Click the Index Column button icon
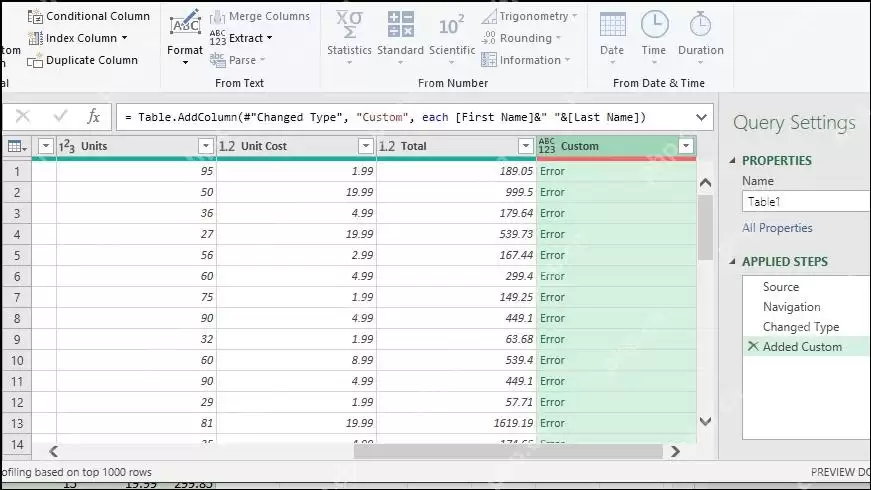The height and width of the screenshot is (490, 871). coord(35,38)
